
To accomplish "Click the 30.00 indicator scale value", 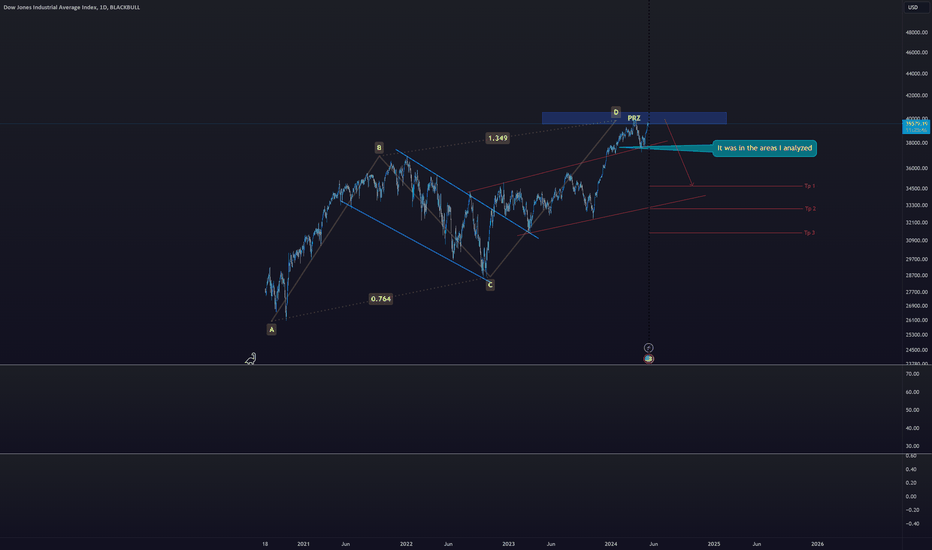I will pyautogui.click(x=912, y=445).
